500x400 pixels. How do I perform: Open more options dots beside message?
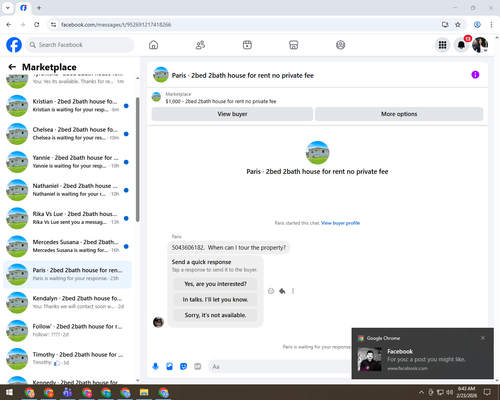[293, 291]
